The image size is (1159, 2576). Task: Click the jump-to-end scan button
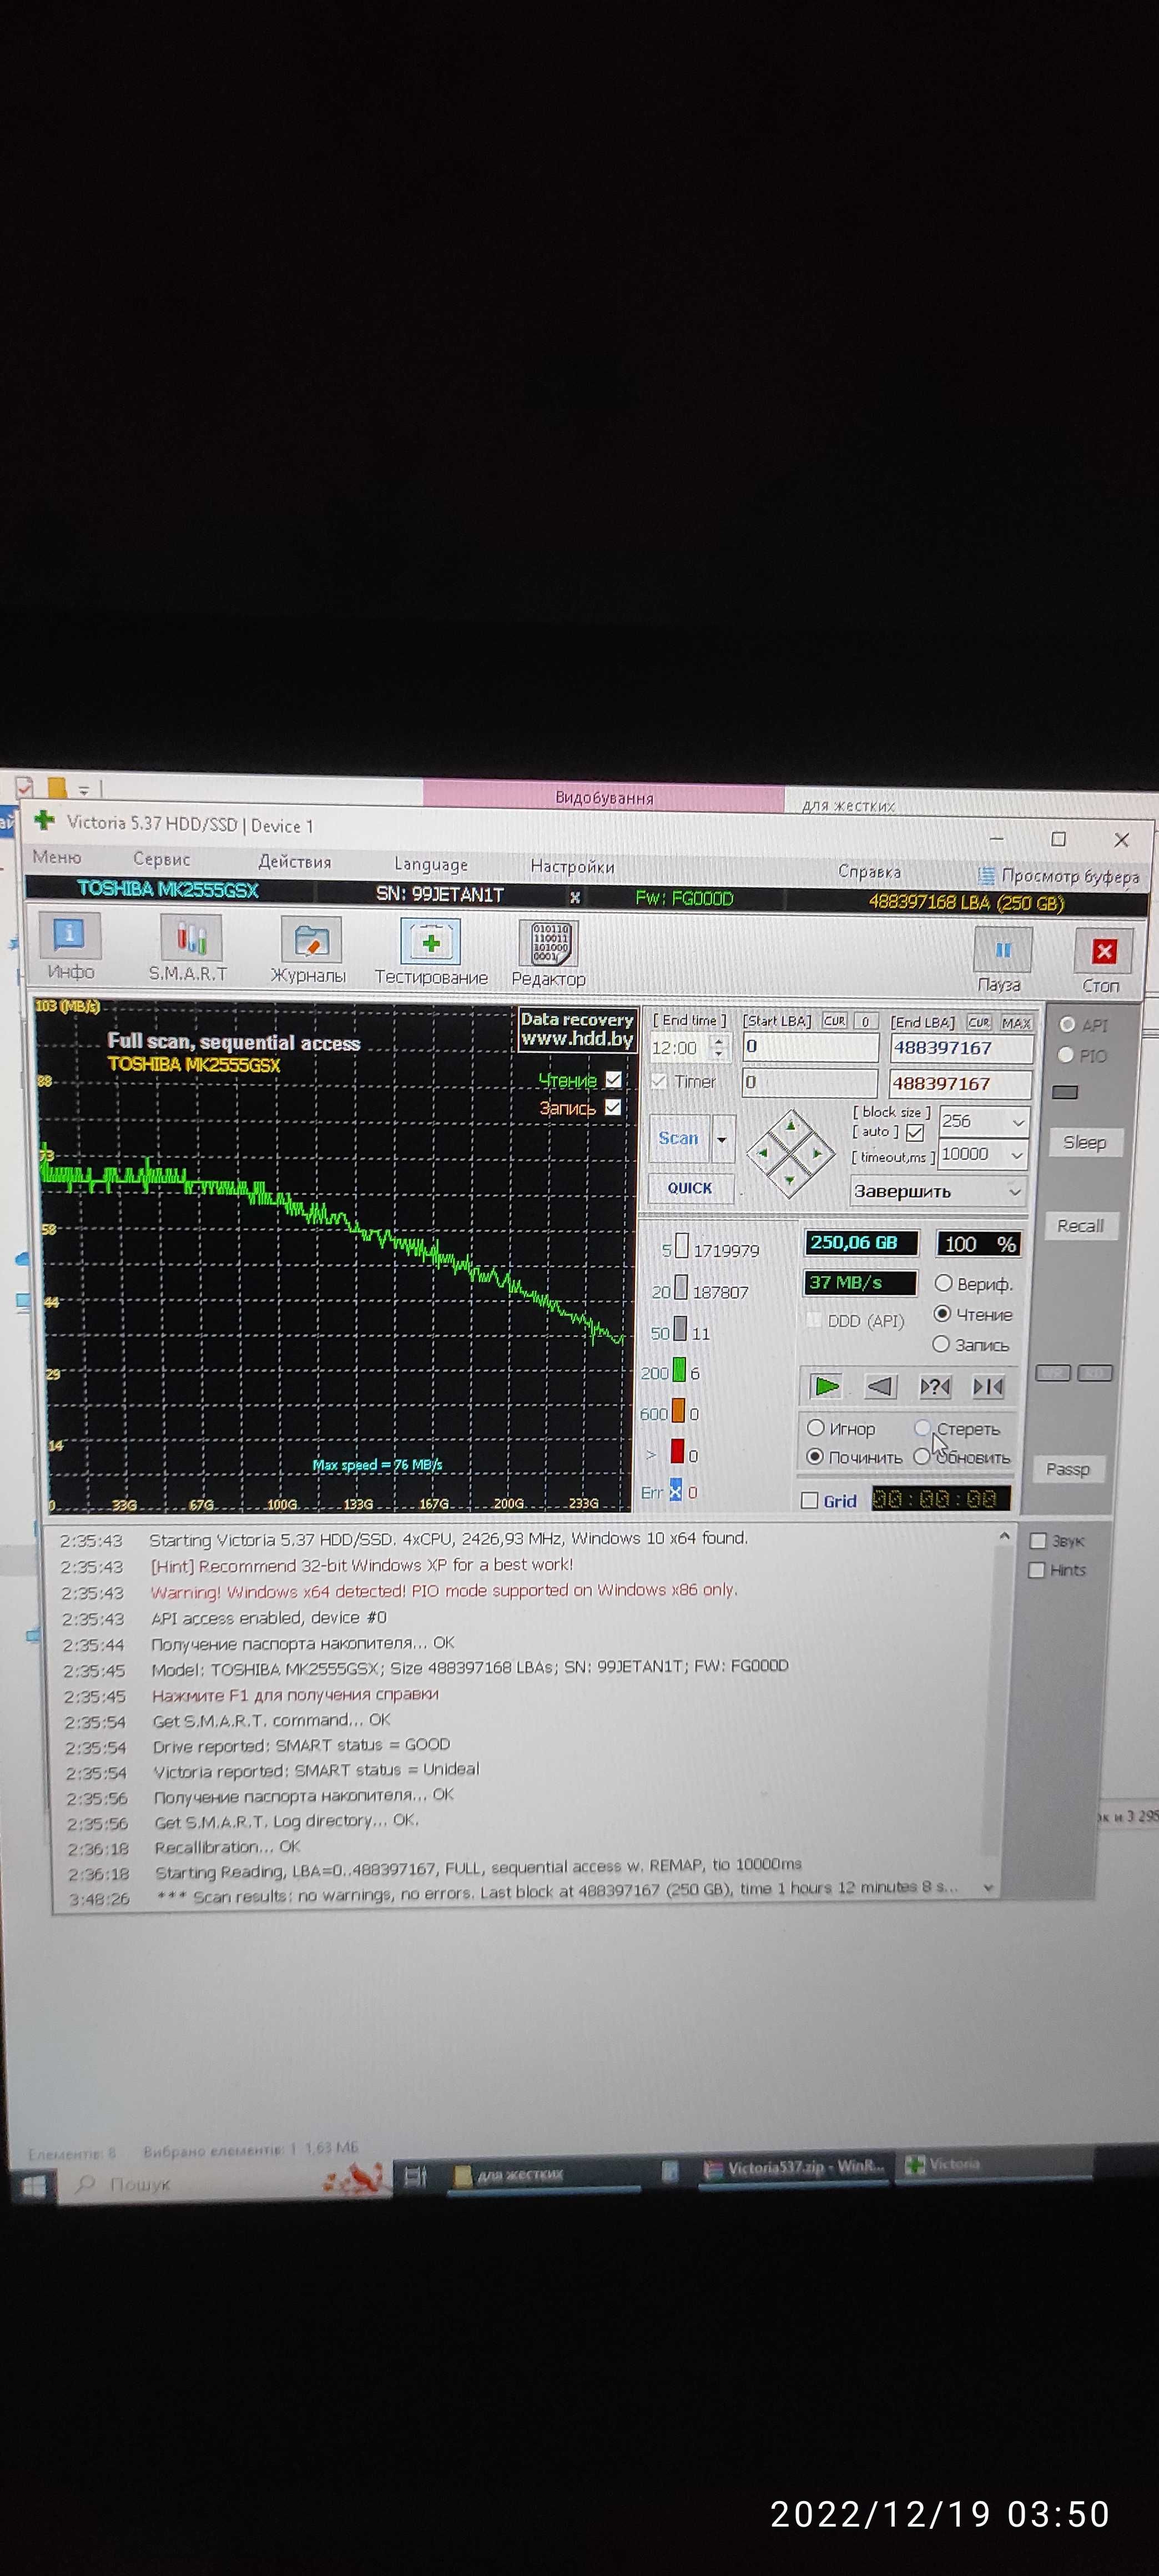[x=989, y=1386]
